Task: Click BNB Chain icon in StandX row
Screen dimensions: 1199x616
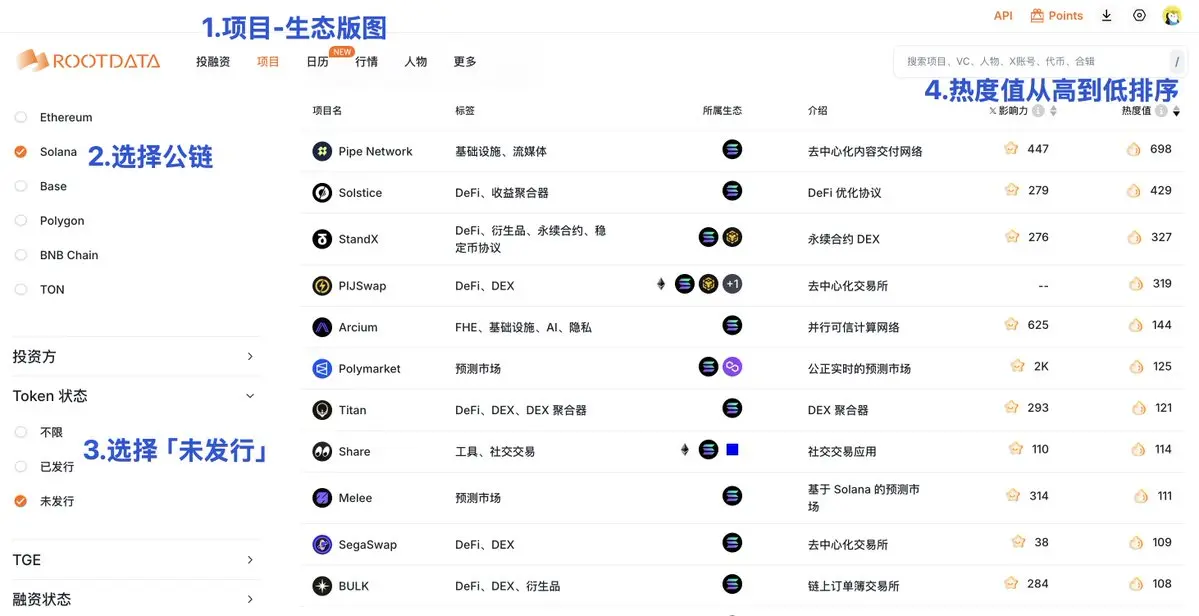Action: (732, 237)
